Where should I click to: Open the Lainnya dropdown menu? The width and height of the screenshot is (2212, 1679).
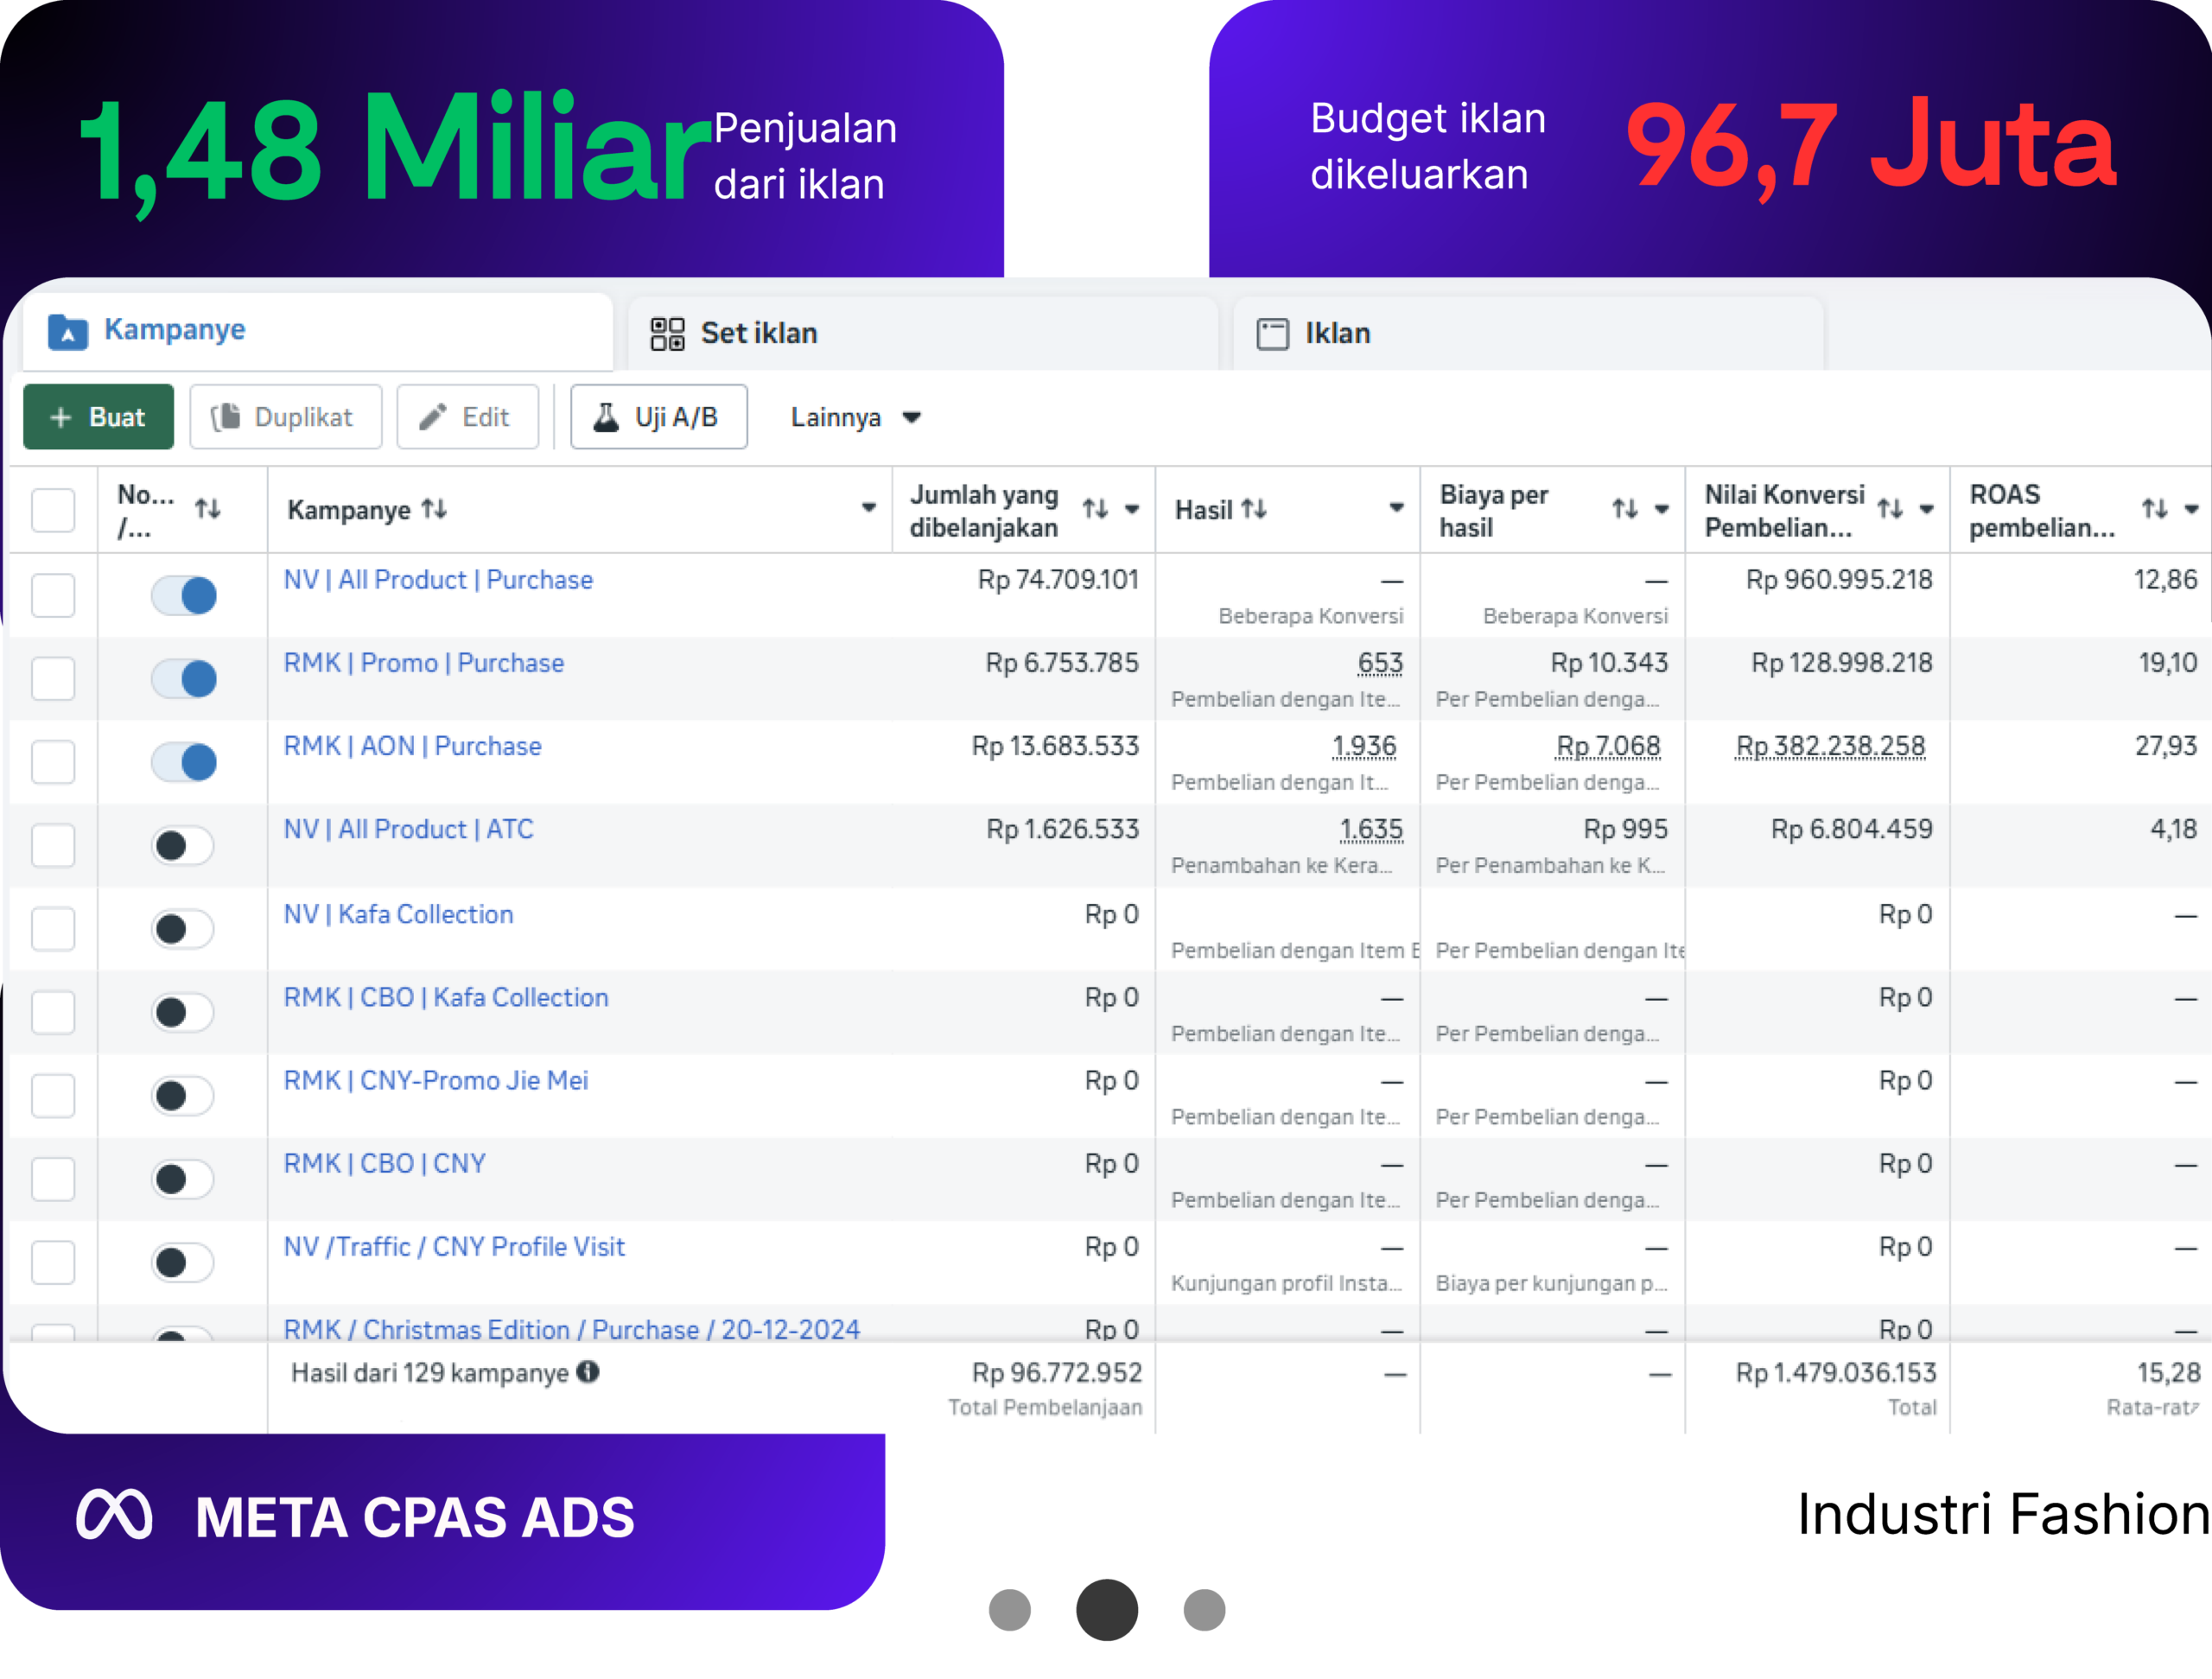pos(855,417)
